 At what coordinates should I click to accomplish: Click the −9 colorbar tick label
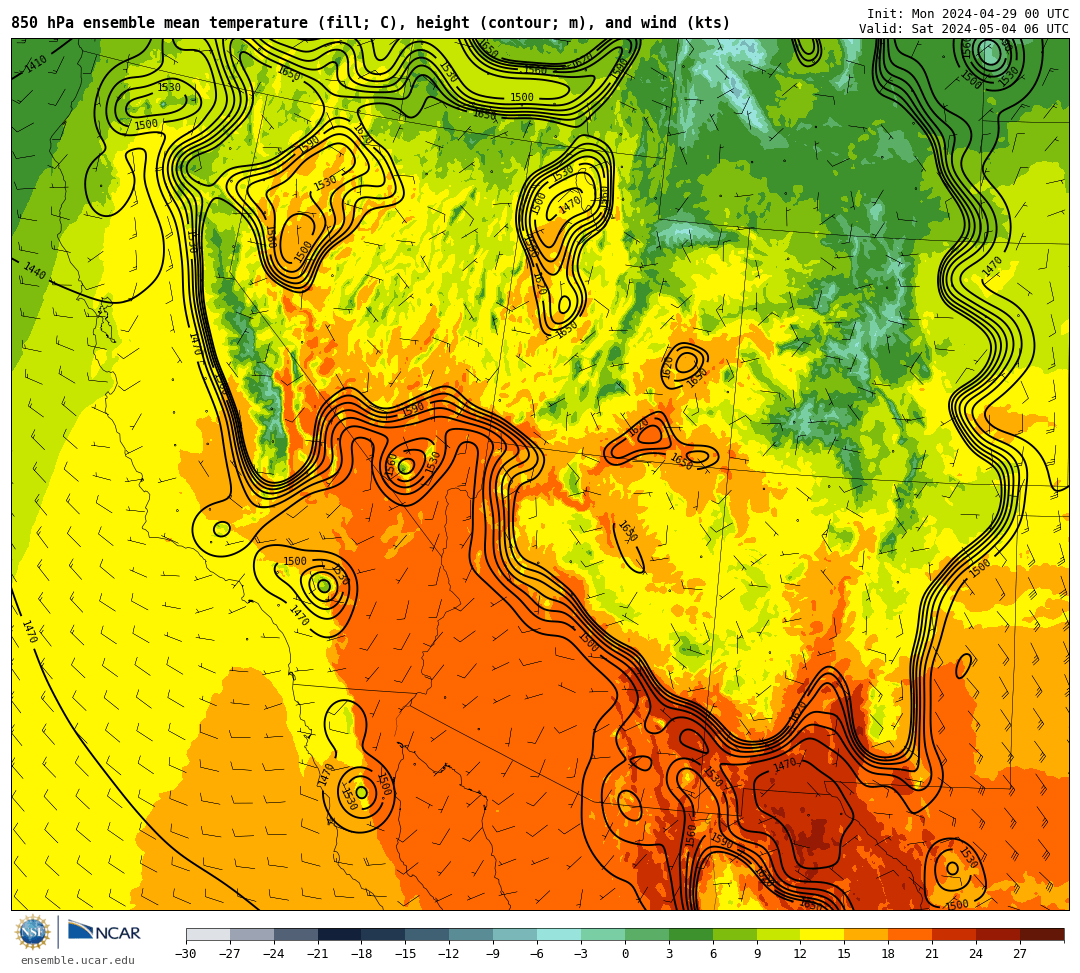[493, 954]
